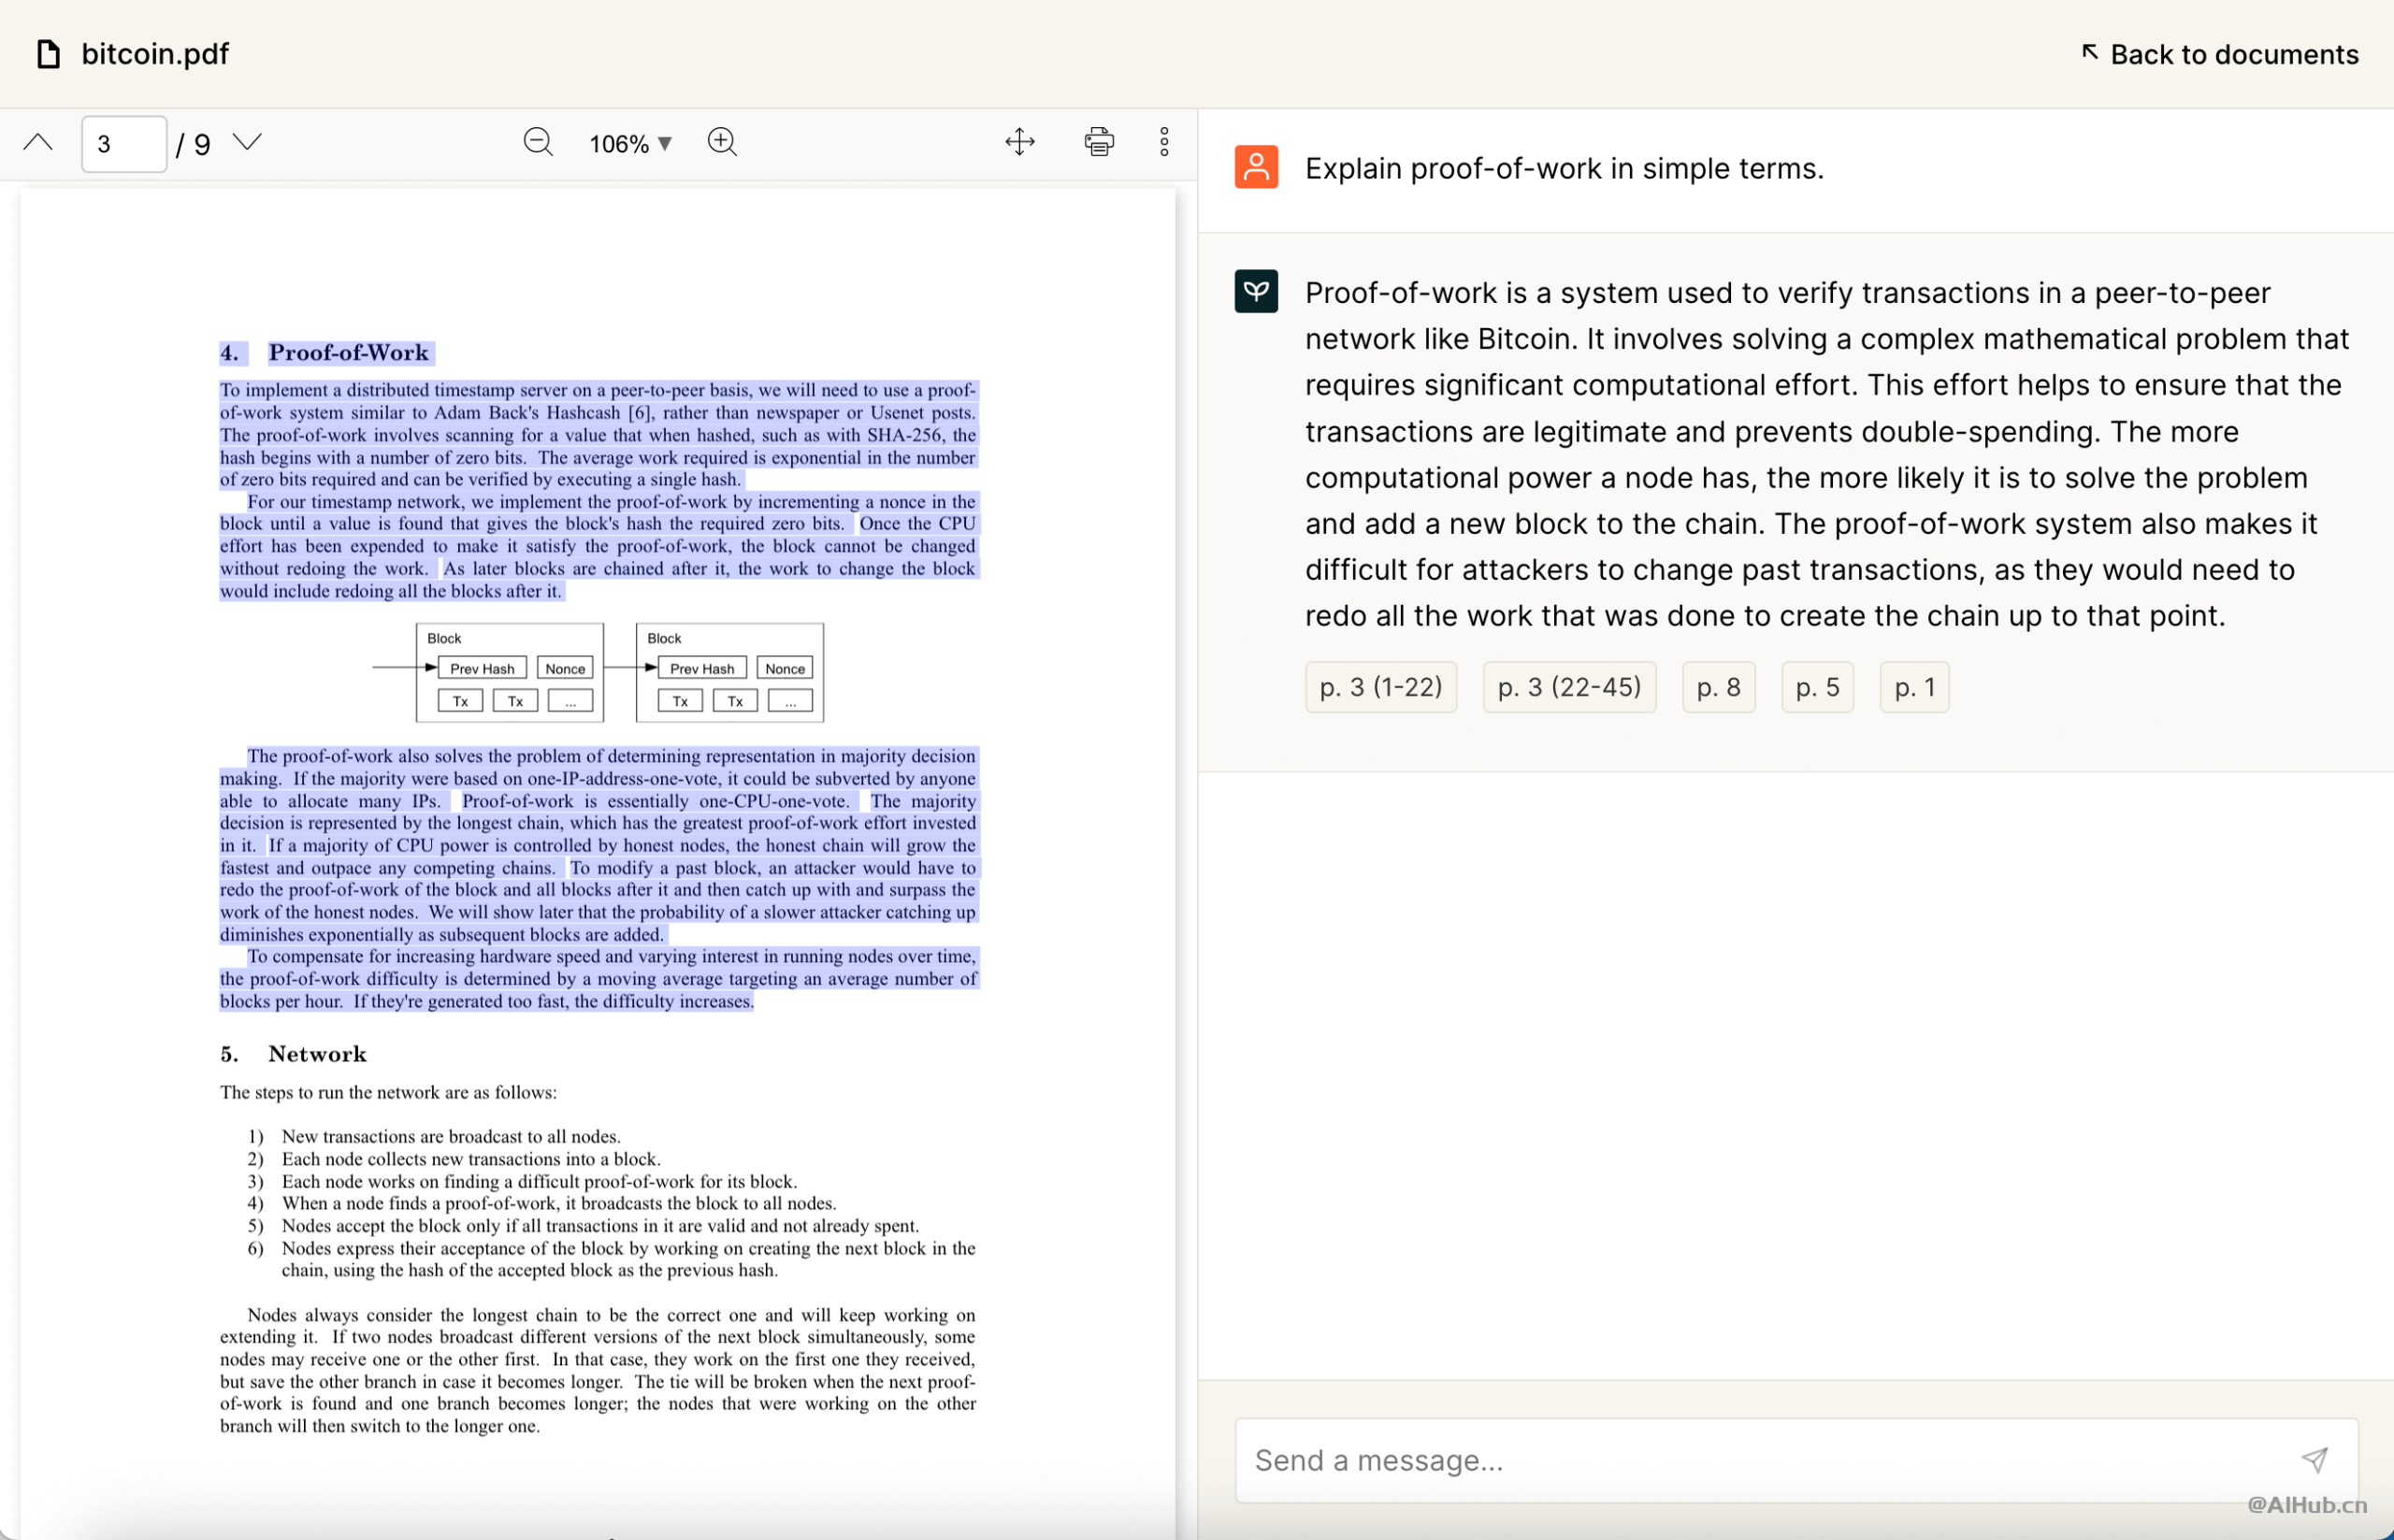Zoom out the PDF view
2394x1540 pixels.
(538, 142)
